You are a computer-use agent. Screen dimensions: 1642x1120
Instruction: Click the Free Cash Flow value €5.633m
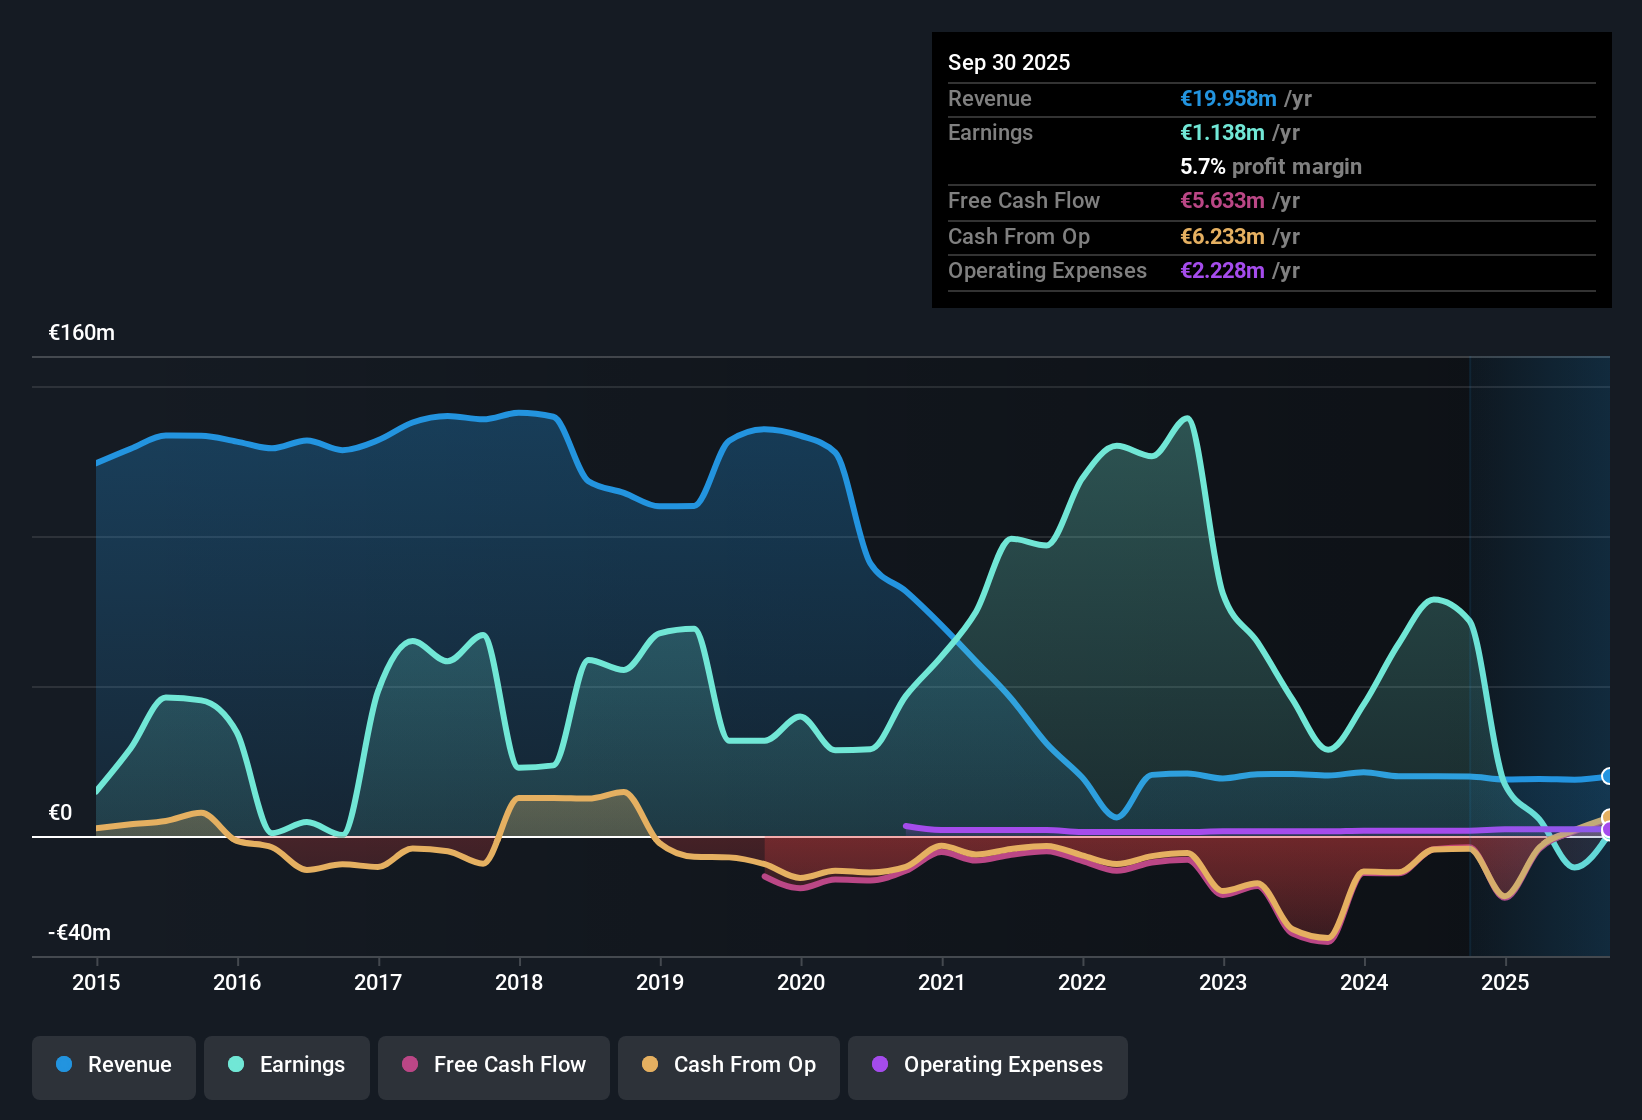[1222, 200]
